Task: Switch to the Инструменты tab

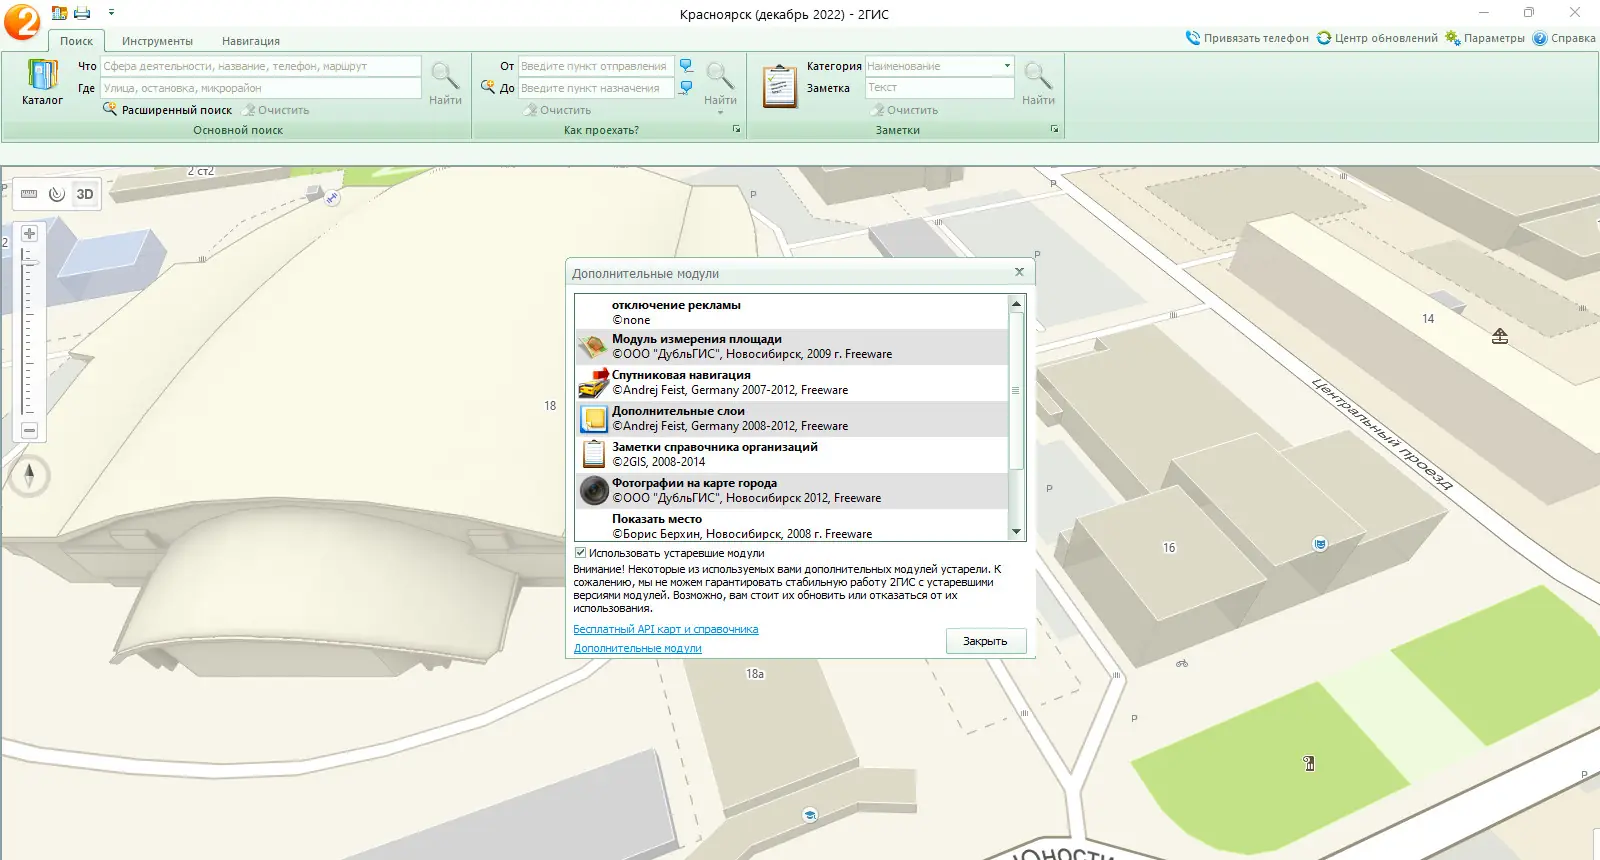Action: click(x=157, y=41)
